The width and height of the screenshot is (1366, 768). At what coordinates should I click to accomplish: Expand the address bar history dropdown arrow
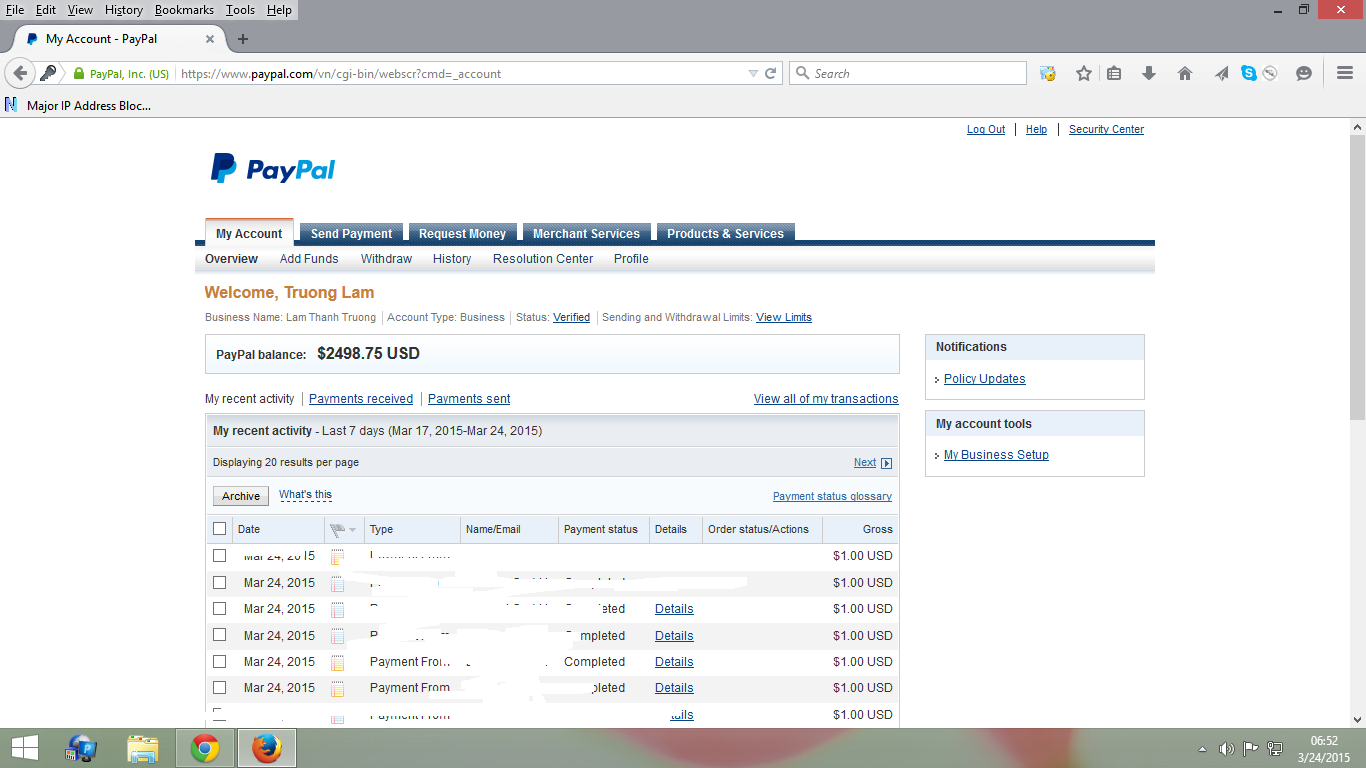click(753, 73)
